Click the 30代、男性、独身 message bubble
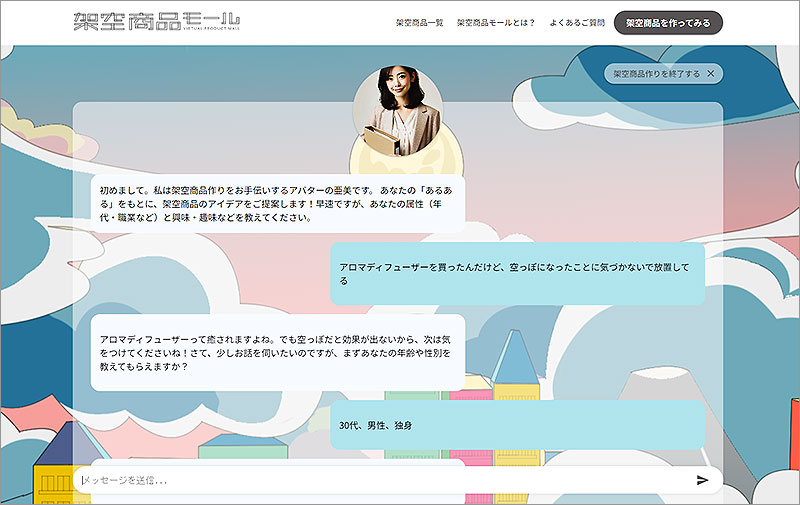 coord(517,425)
